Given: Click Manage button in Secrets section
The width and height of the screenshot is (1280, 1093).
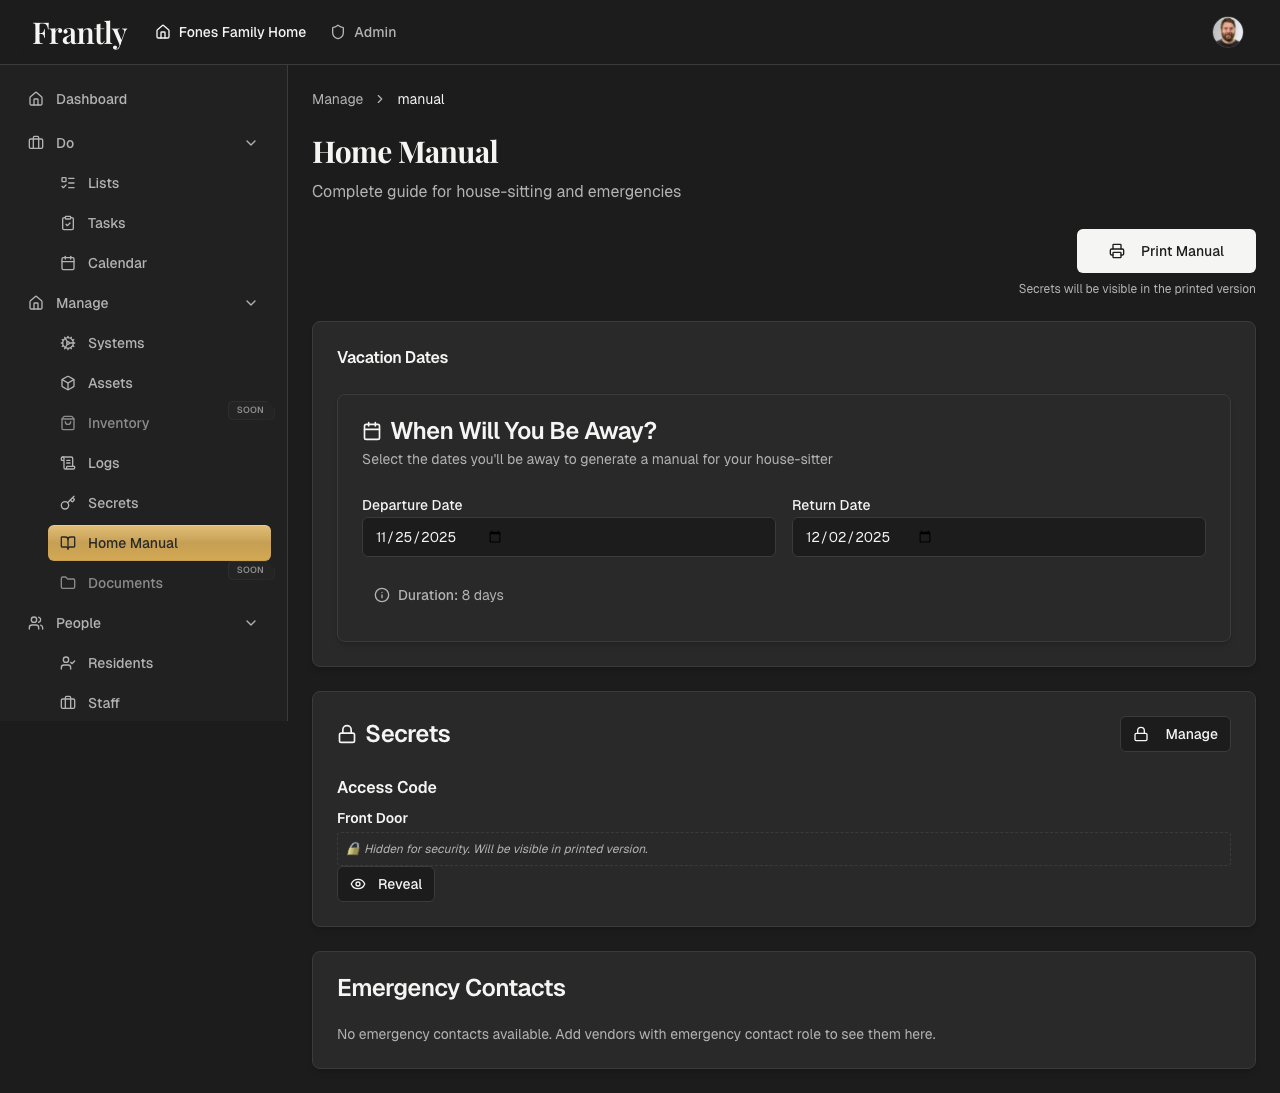Looking at the screenshot, I should tap(1175, 734).
